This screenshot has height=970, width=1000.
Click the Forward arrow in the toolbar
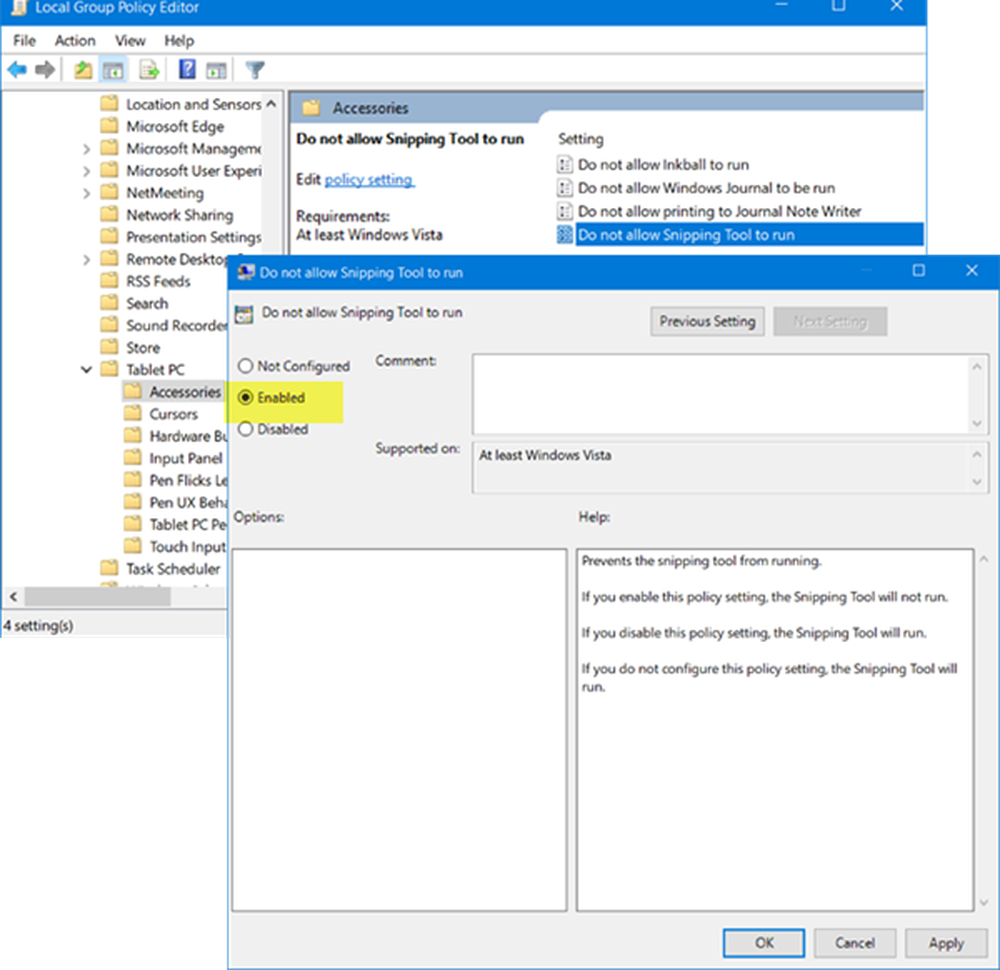click(x=45, y=70)
